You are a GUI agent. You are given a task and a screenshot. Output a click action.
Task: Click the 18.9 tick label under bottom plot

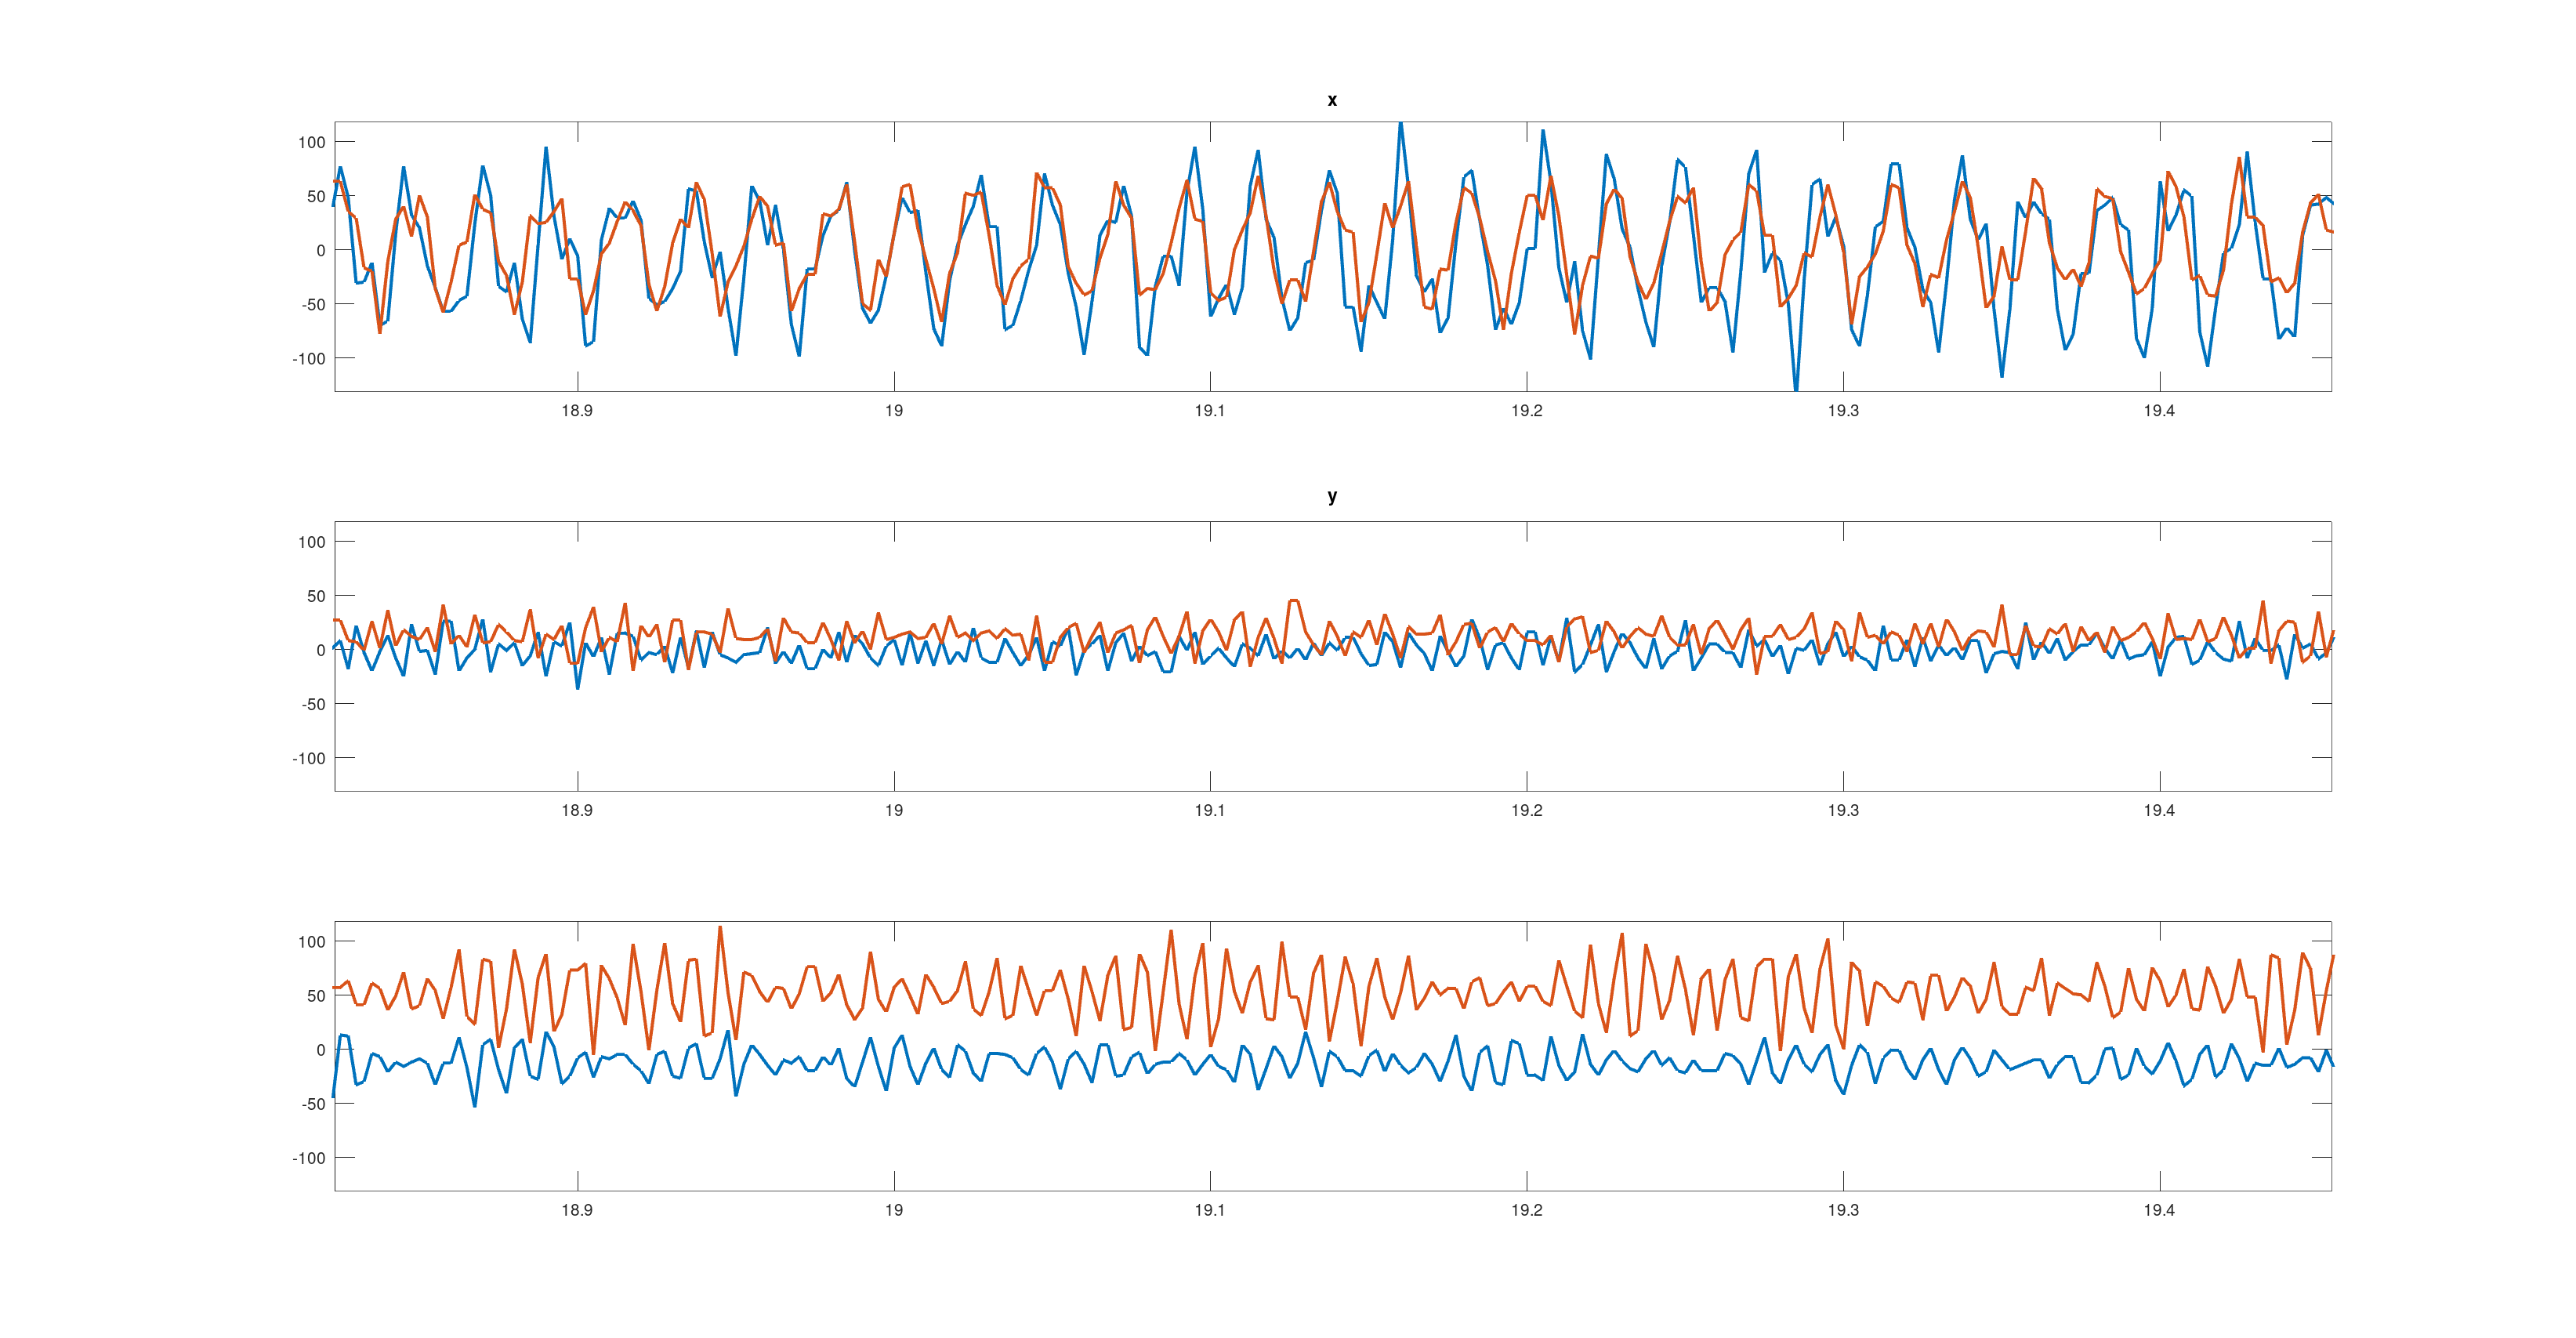point(577,1210)
